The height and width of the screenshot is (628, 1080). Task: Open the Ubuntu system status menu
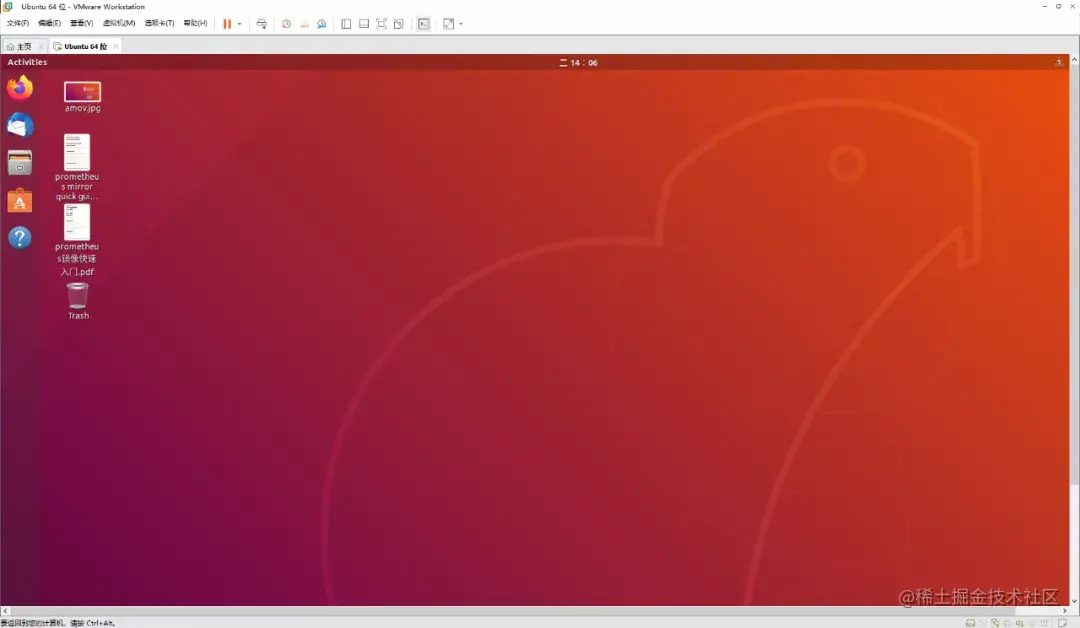tap(1059, 63)
